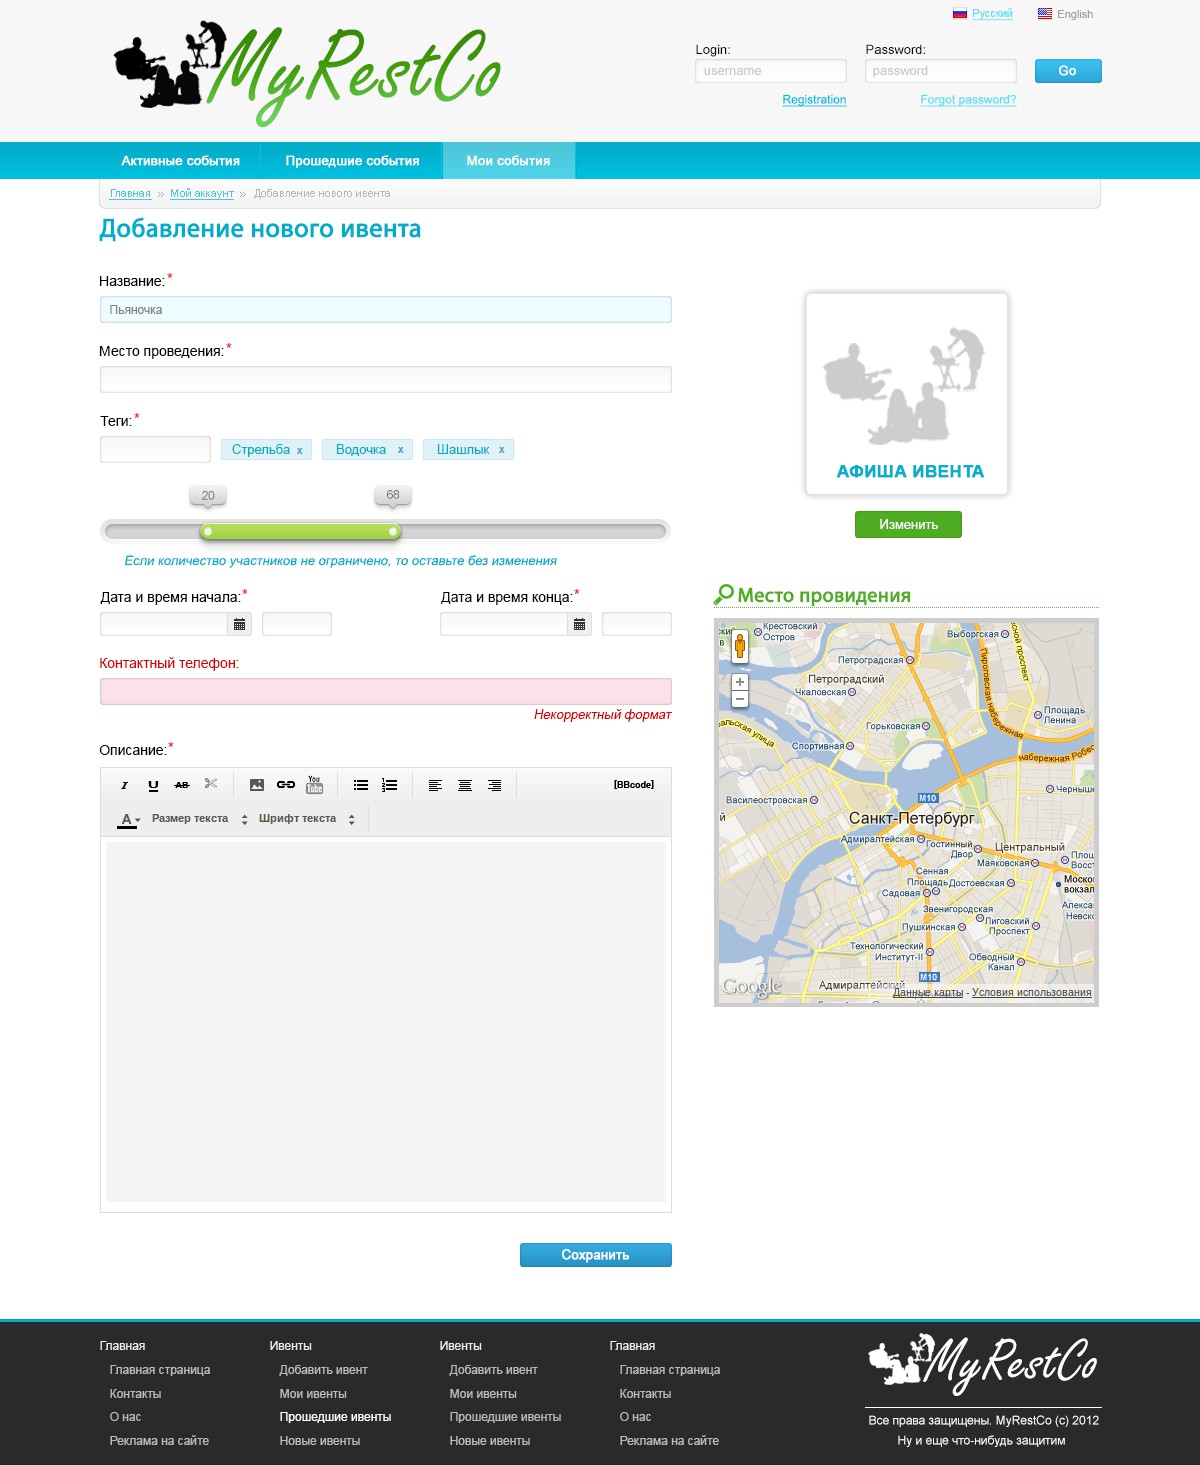Insert a hyperlink via the chain icon

click(286, 785)
